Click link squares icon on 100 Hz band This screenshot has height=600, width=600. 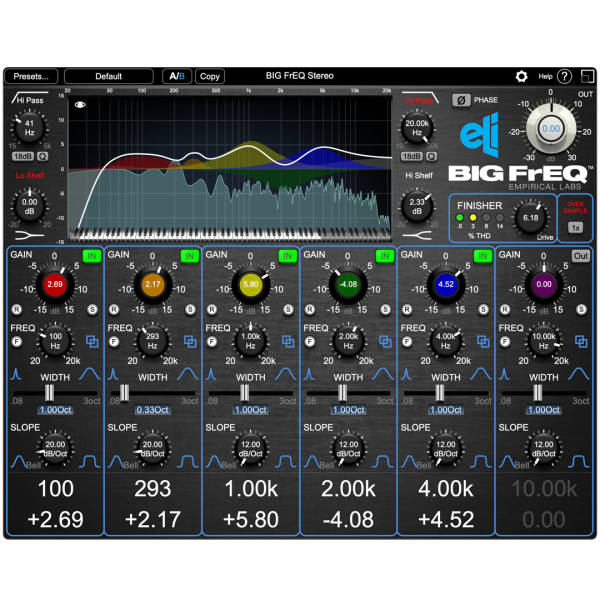click(92, 341)
